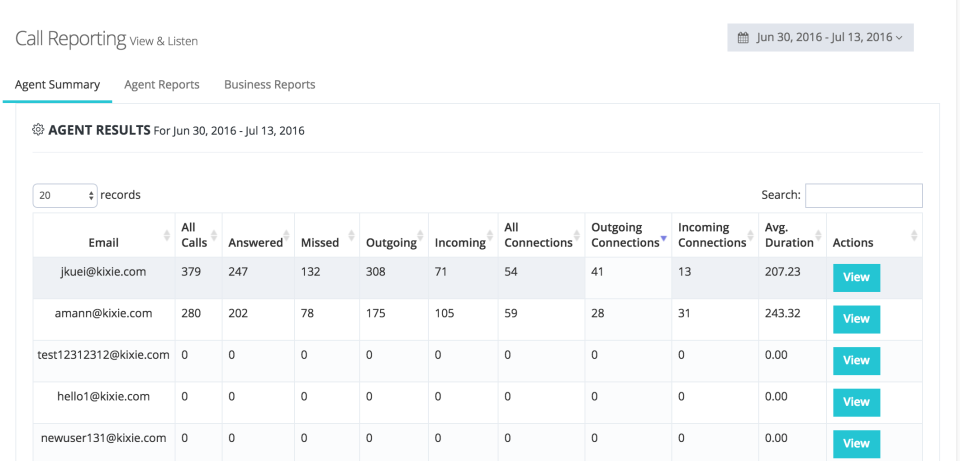This screenshot has width=960, height=461.
Task: Sort table by Email column arrows
Action: [x=166, y=236]
